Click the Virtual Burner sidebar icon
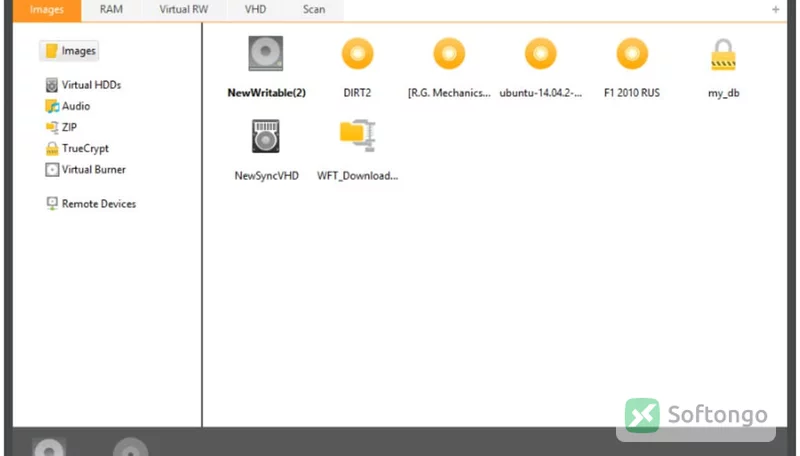Viewport: 800px width, 456px height. click(52, 169)
